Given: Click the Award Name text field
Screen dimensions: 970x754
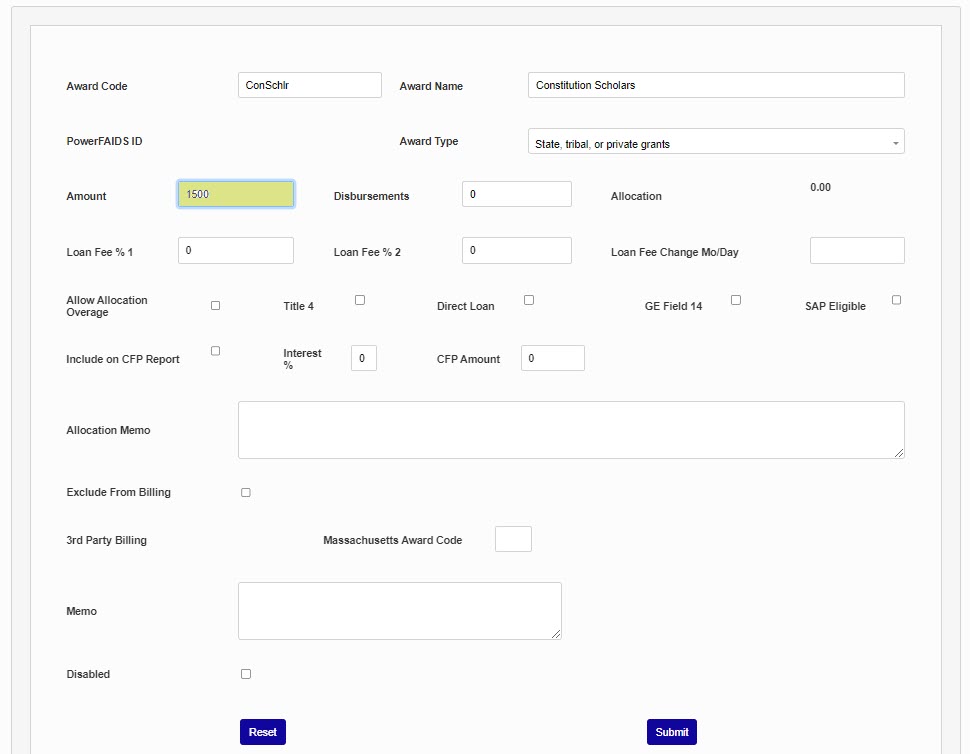Looking at the screenshot, I should [x=715, y=85].
